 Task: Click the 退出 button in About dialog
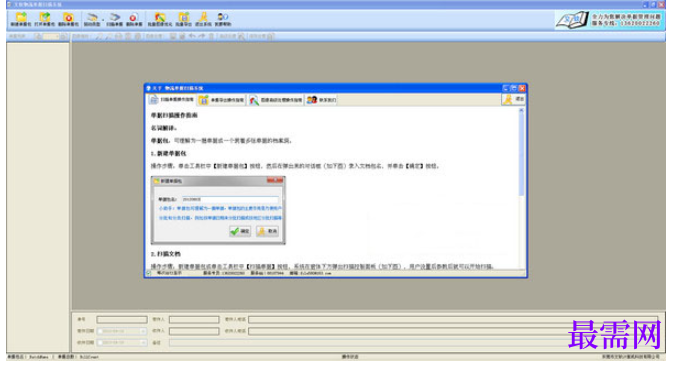[x=513, y=100]
